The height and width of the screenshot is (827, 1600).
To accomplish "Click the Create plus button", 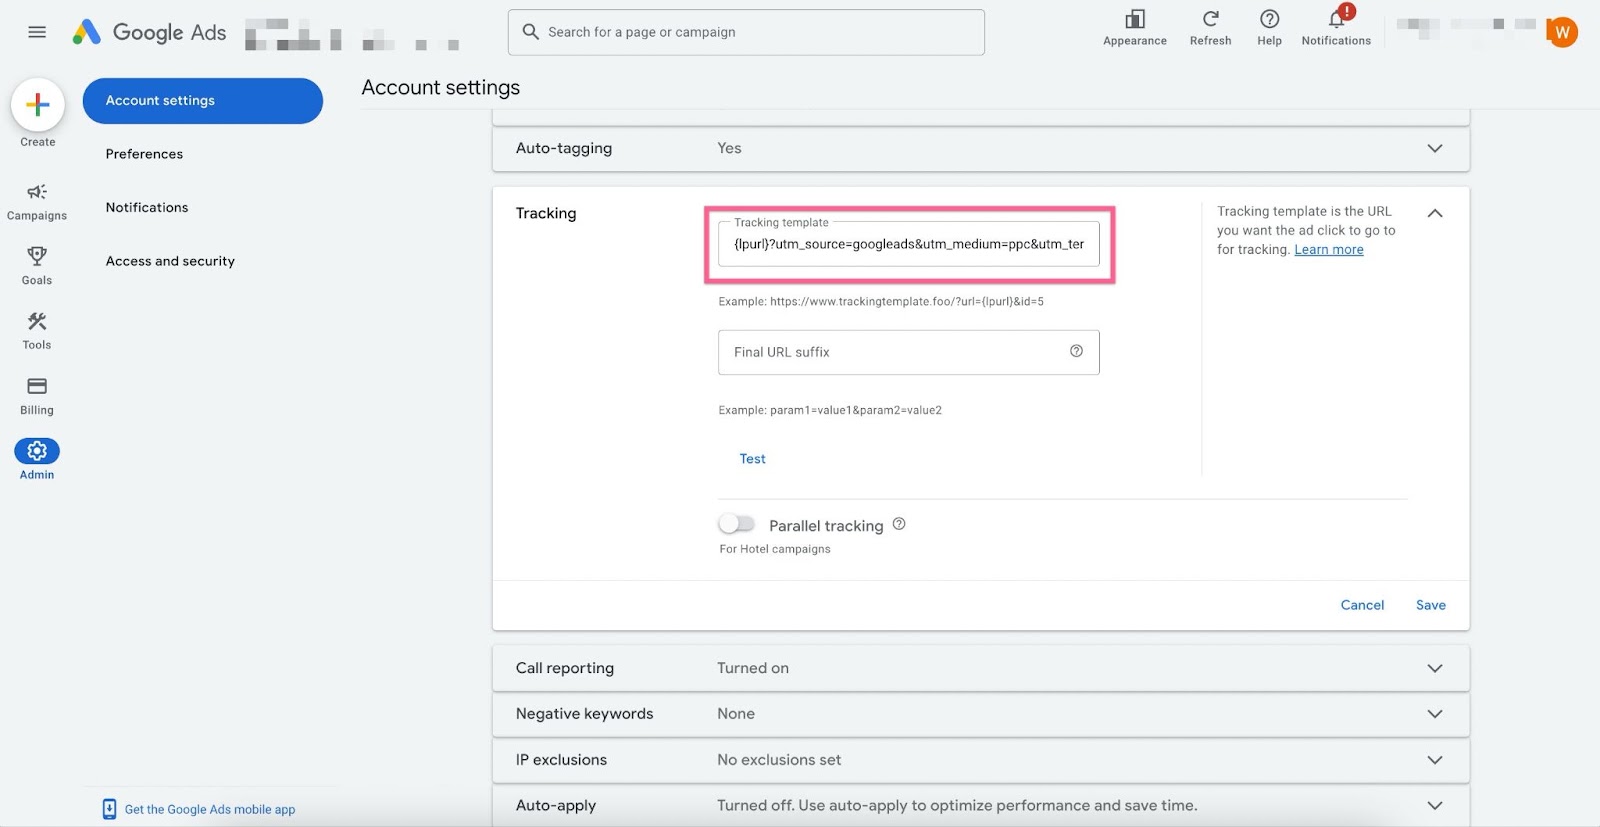I will [38, 105].
